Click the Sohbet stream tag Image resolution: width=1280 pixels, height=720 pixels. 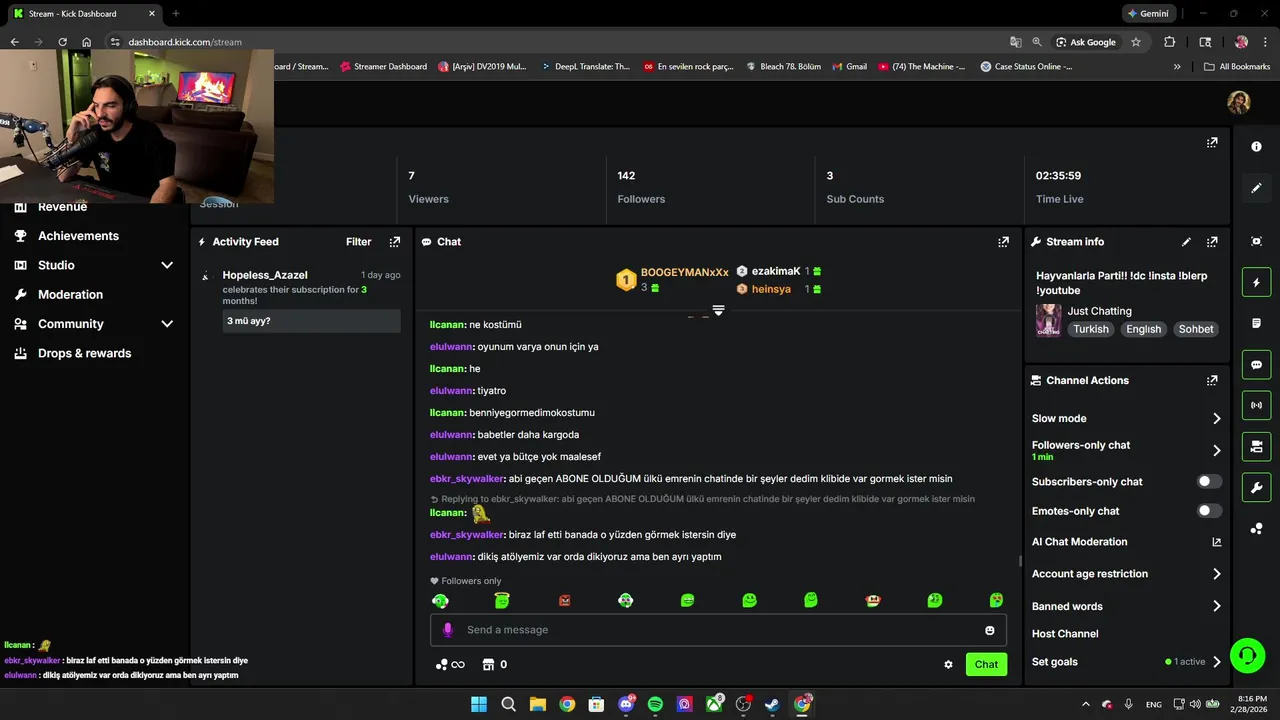tap(1195, 329)
